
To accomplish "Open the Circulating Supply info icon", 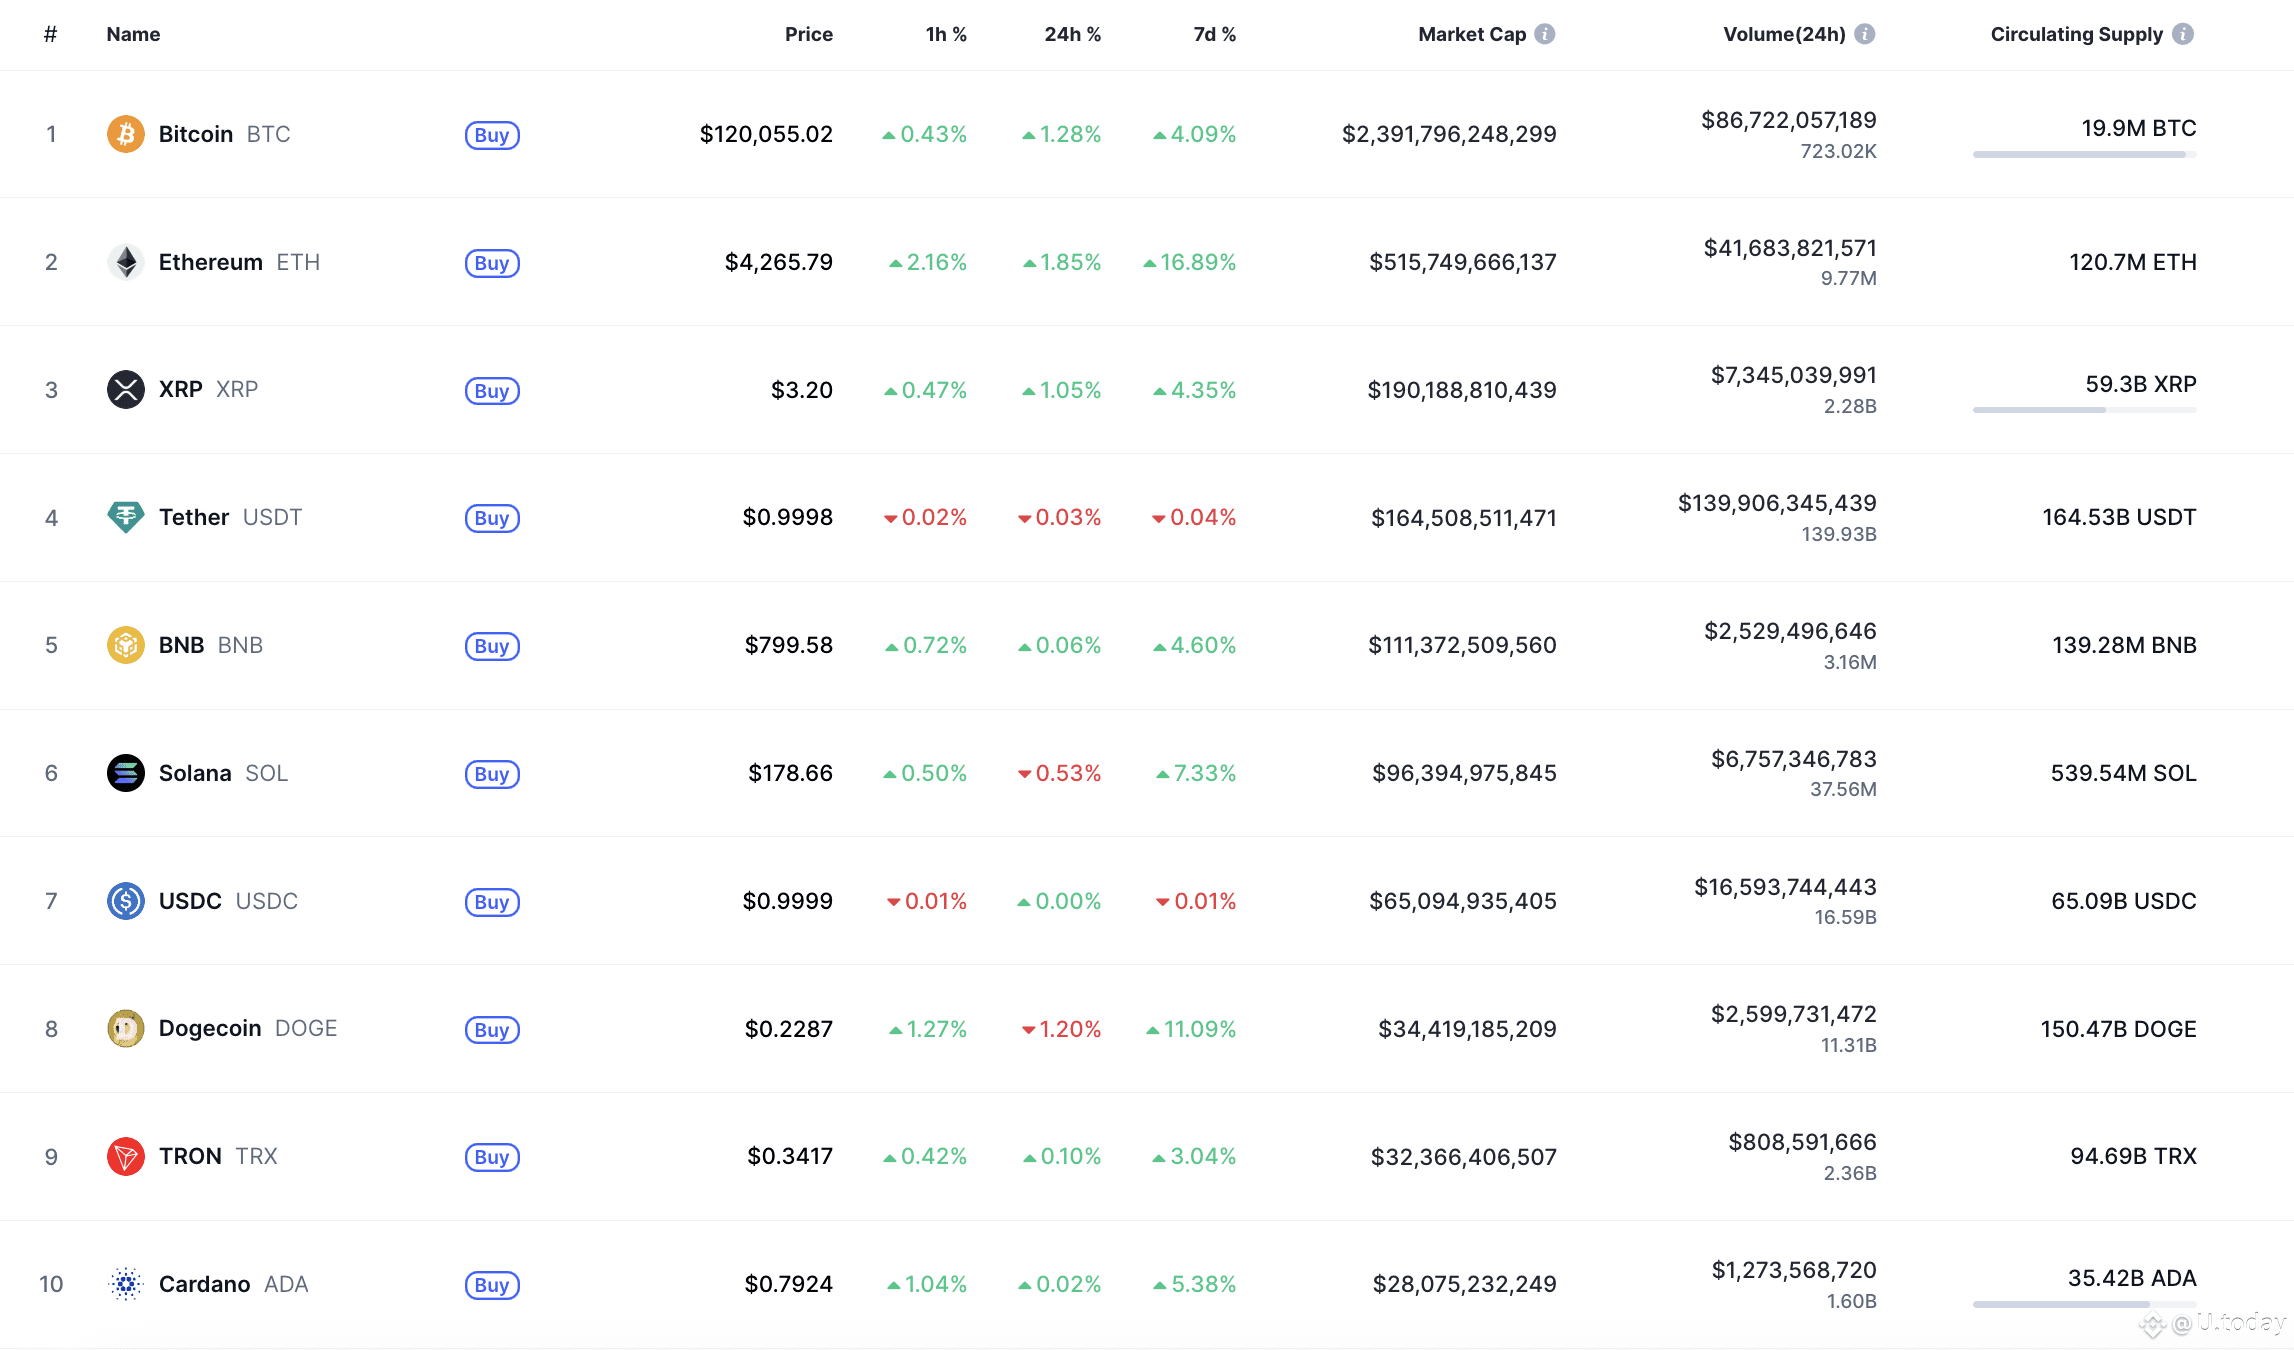I will tap(2184, 34).
